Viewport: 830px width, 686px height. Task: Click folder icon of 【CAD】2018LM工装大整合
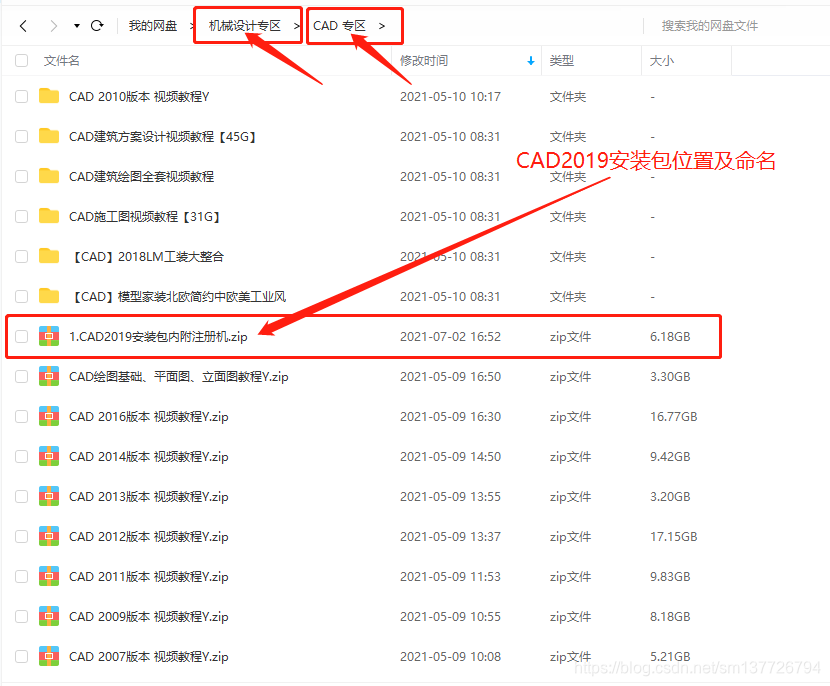49,256
